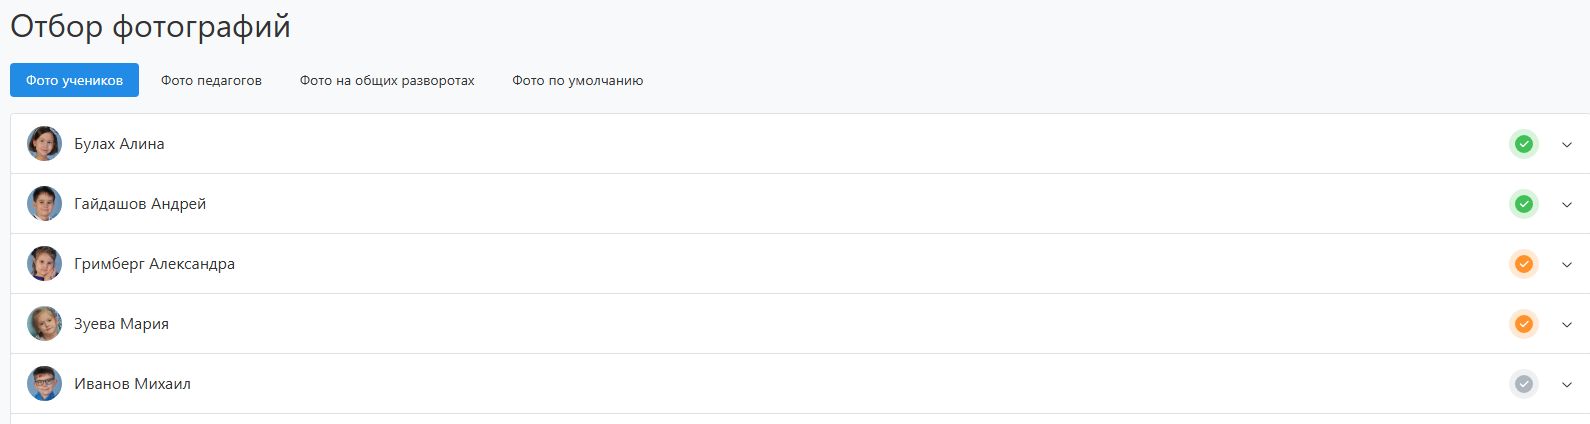Click Гайдашов Андрей's avatar photo

click(x=44, y=204)
